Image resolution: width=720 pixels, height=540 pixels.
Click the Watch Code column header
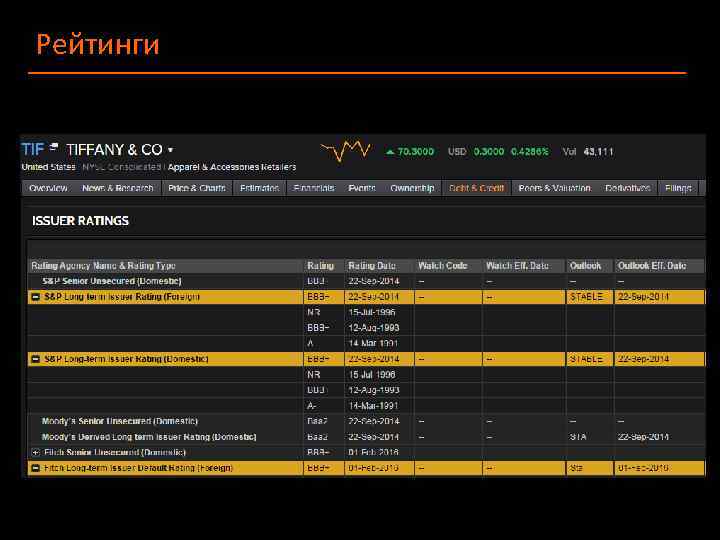pyautogui.click(x=442, y=266)
